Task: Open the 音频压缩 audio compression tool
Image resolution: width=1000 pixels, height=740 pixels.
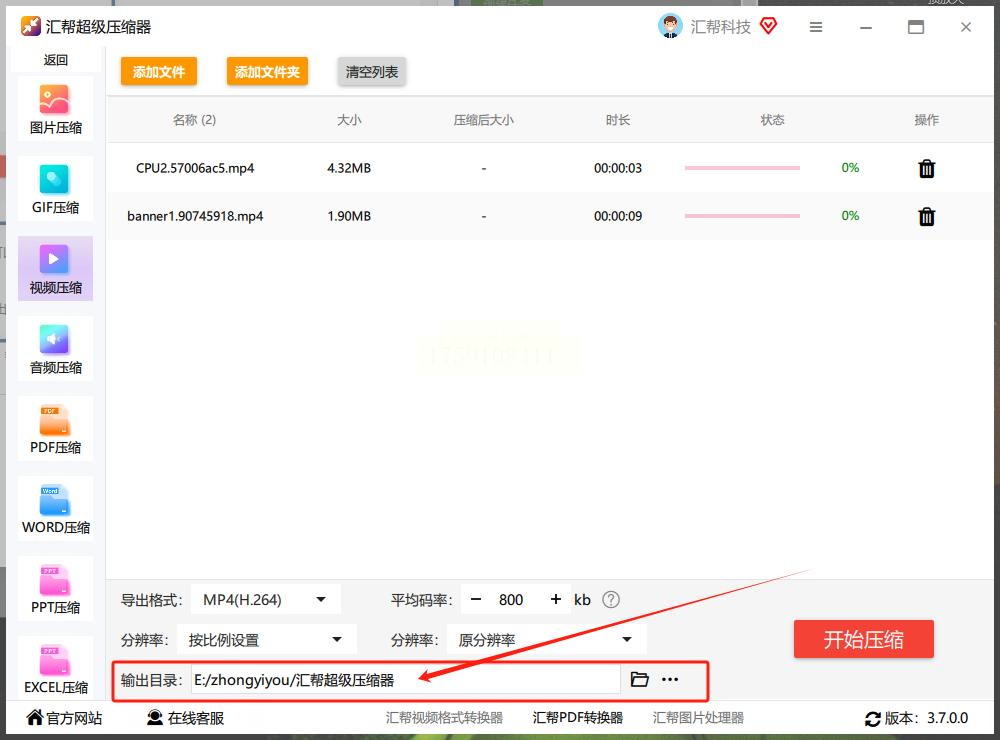Action: pos(55,348)
